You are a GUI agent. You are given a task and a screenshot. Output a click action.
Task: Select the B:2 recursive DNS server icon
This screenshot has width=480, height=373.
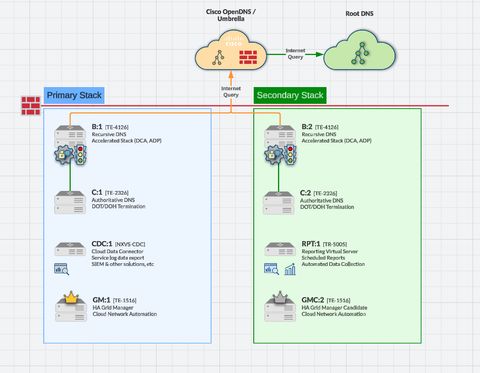click(x=280, y=135)
